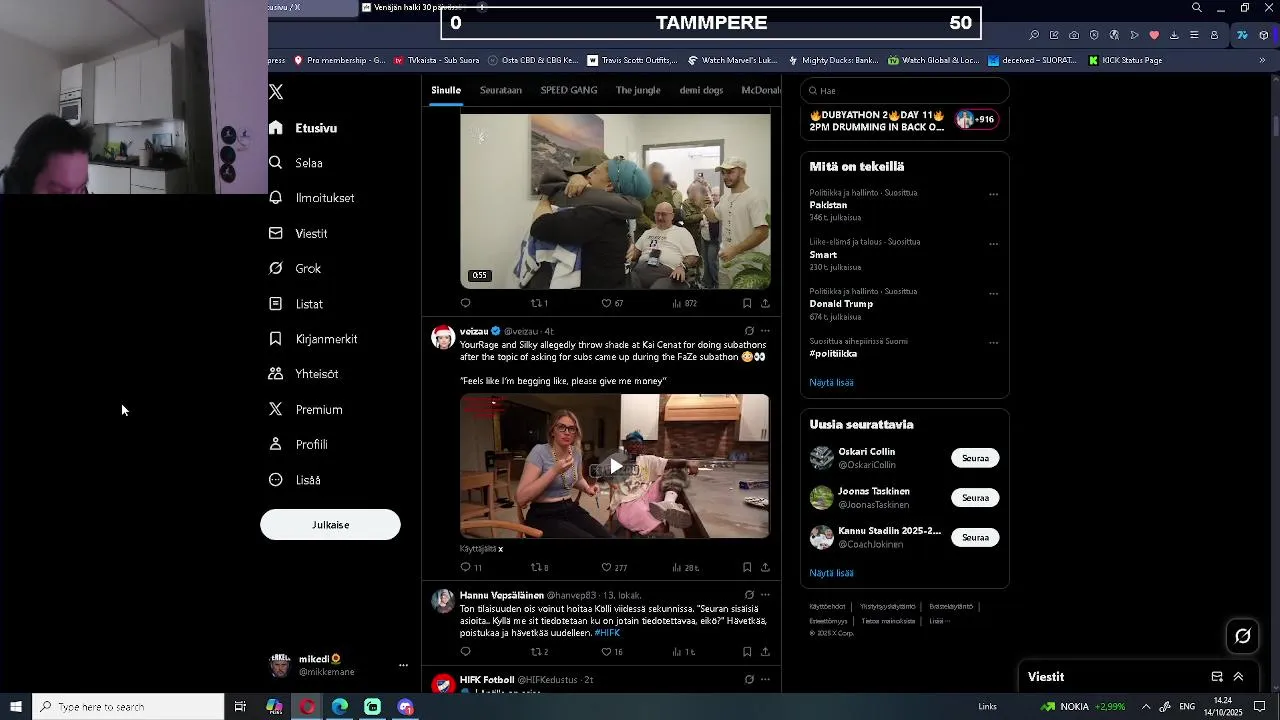Start new message in Viestit drawer
Screen dimensions: 1280x720
click(1217, 677)
